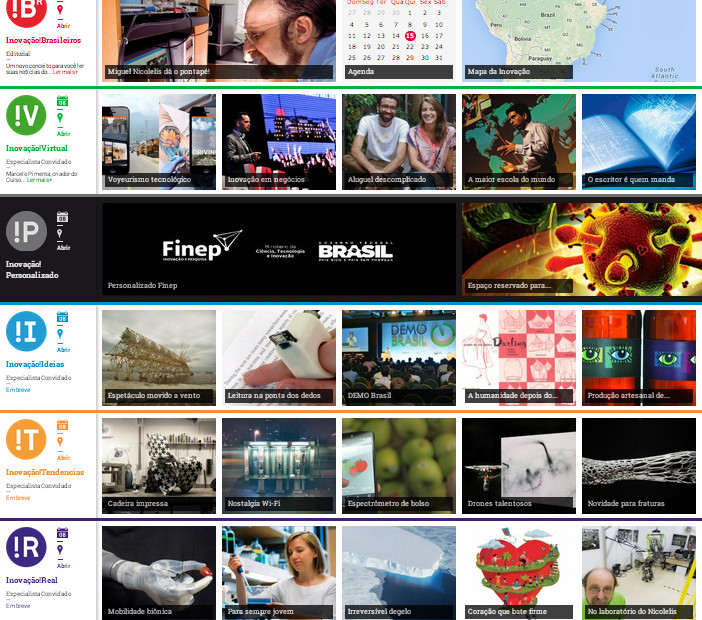The height and width of the screenshot is (620, 702).
Task: Open the Inovação!Virtual section title
Action: tap(37, 148)
